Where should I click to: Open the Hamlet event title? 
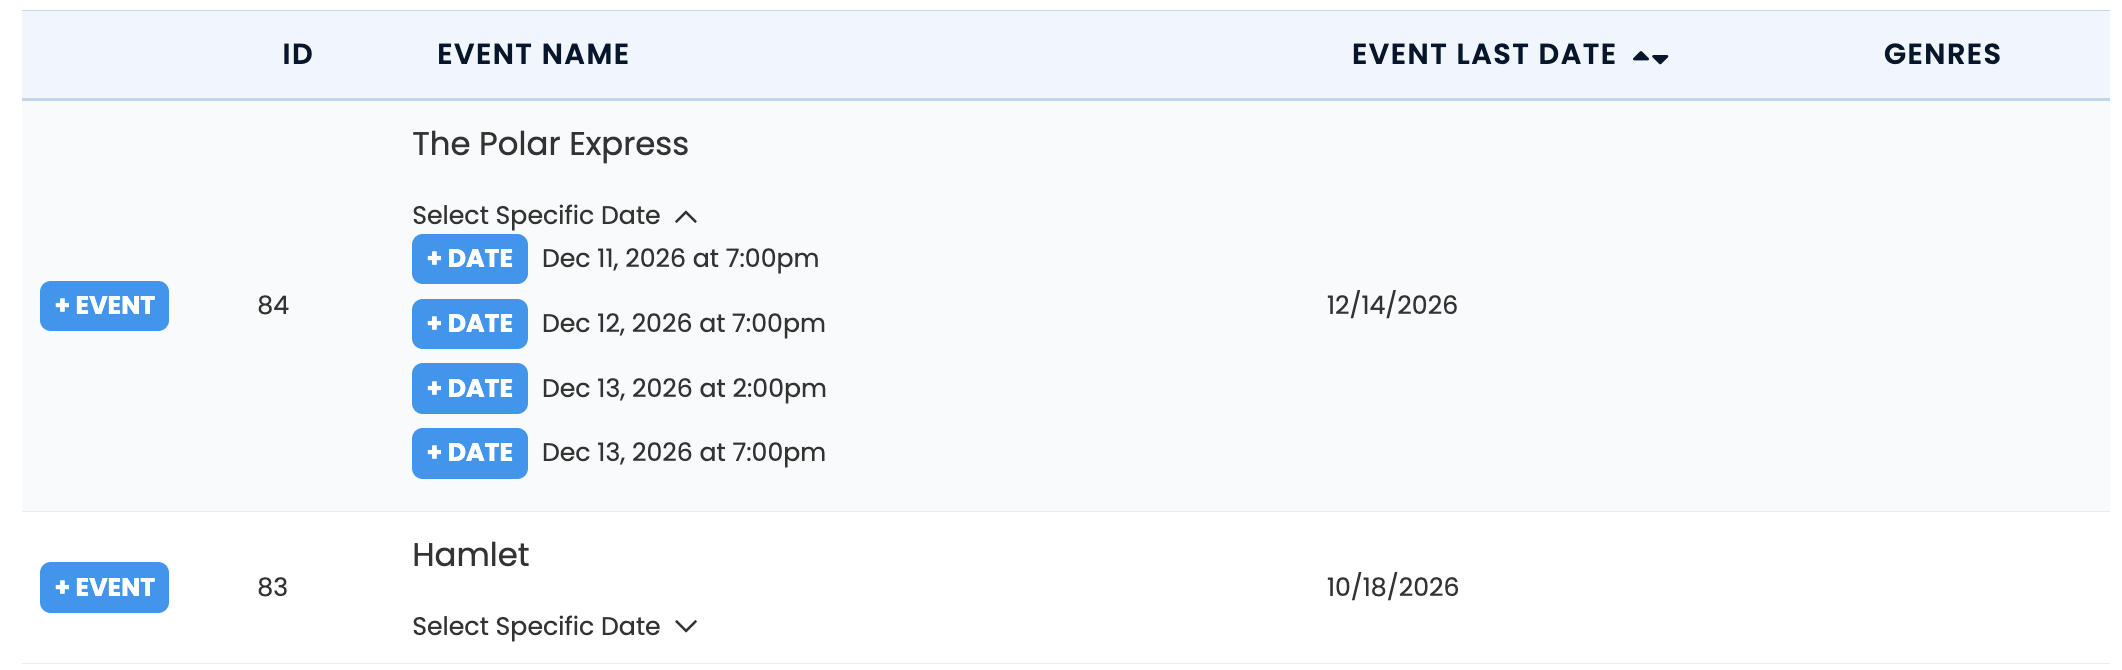470,556
